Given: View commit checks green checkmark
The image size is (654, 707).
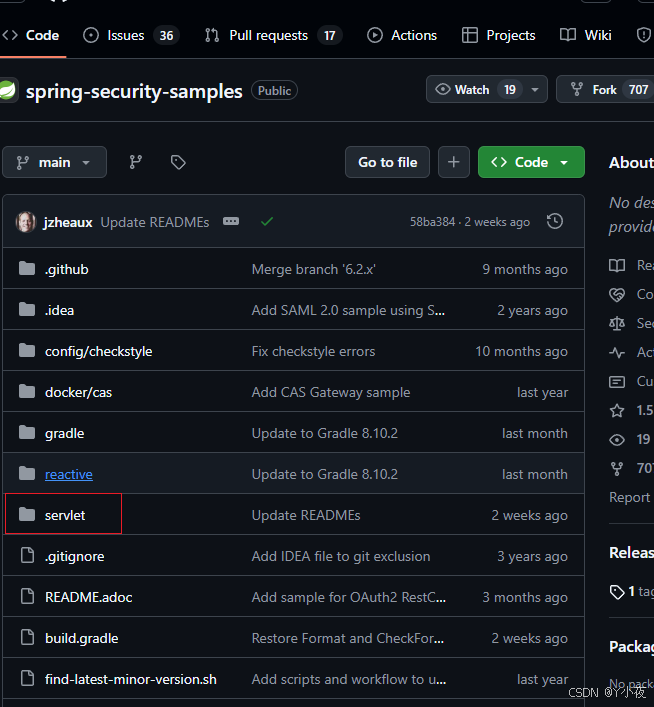Looking at the screenshot, I should tap(267, 221).
